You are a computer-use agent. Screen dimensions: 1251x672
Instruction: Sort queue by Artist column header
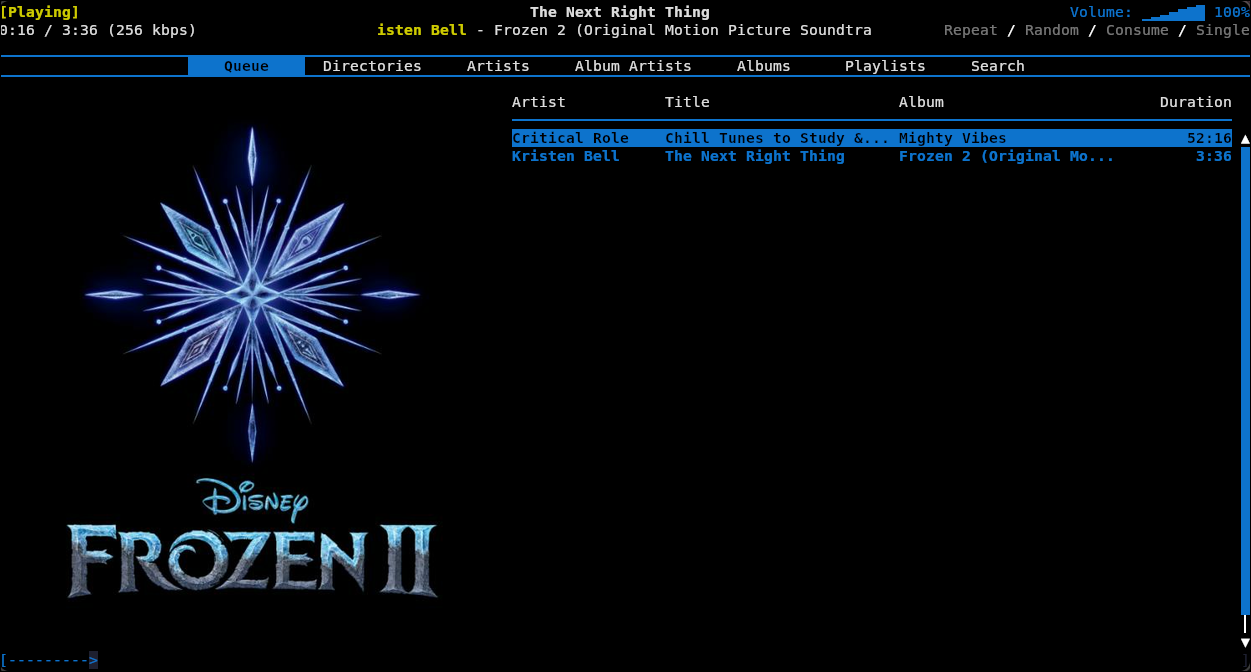pos(539,102)
